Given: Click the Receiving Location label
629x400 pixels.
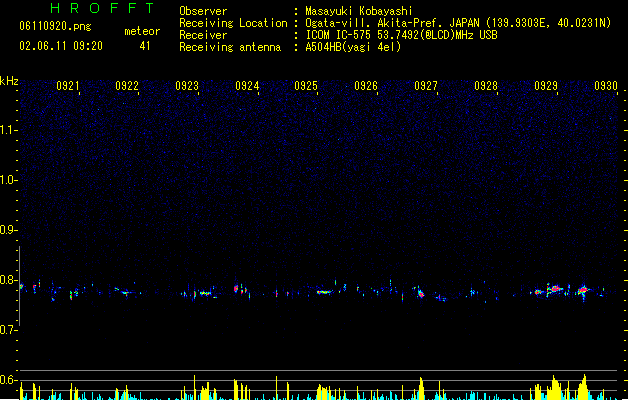Looking at the screenshot, I should pyautogui.click(x=233, y=23).
